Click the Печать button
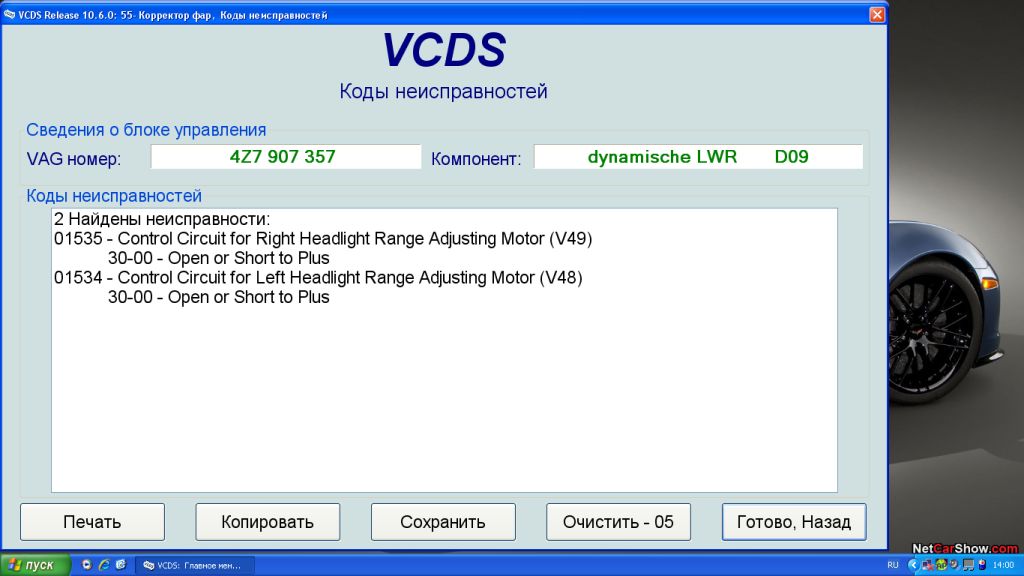Viewport: 1024px width, 576px height. click(92, 522)
